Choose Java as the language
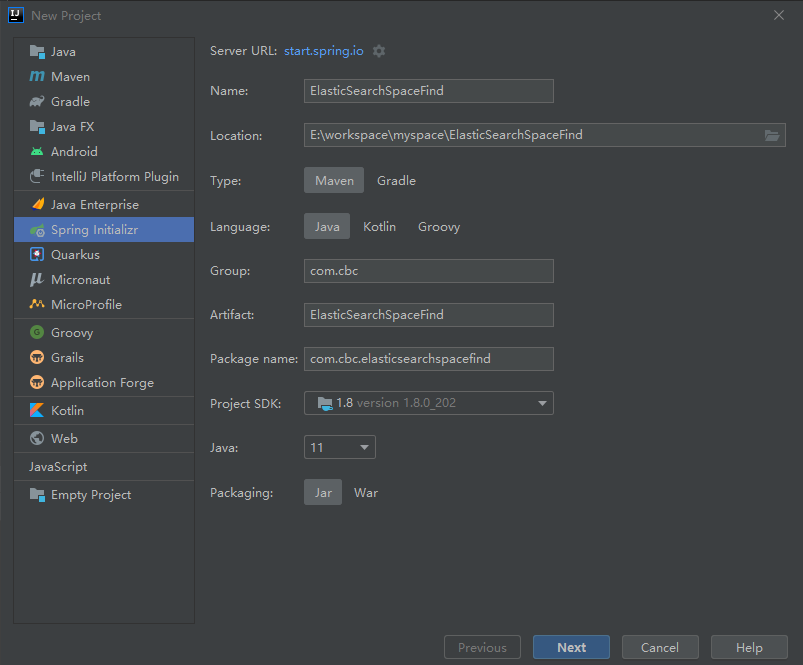 pos(327,226)
